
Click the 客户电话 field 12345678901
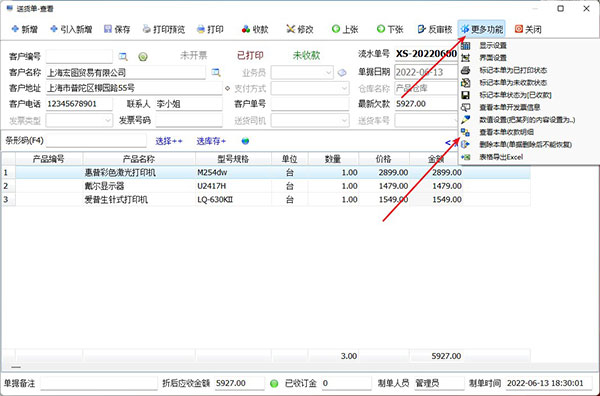click(79, 104)
